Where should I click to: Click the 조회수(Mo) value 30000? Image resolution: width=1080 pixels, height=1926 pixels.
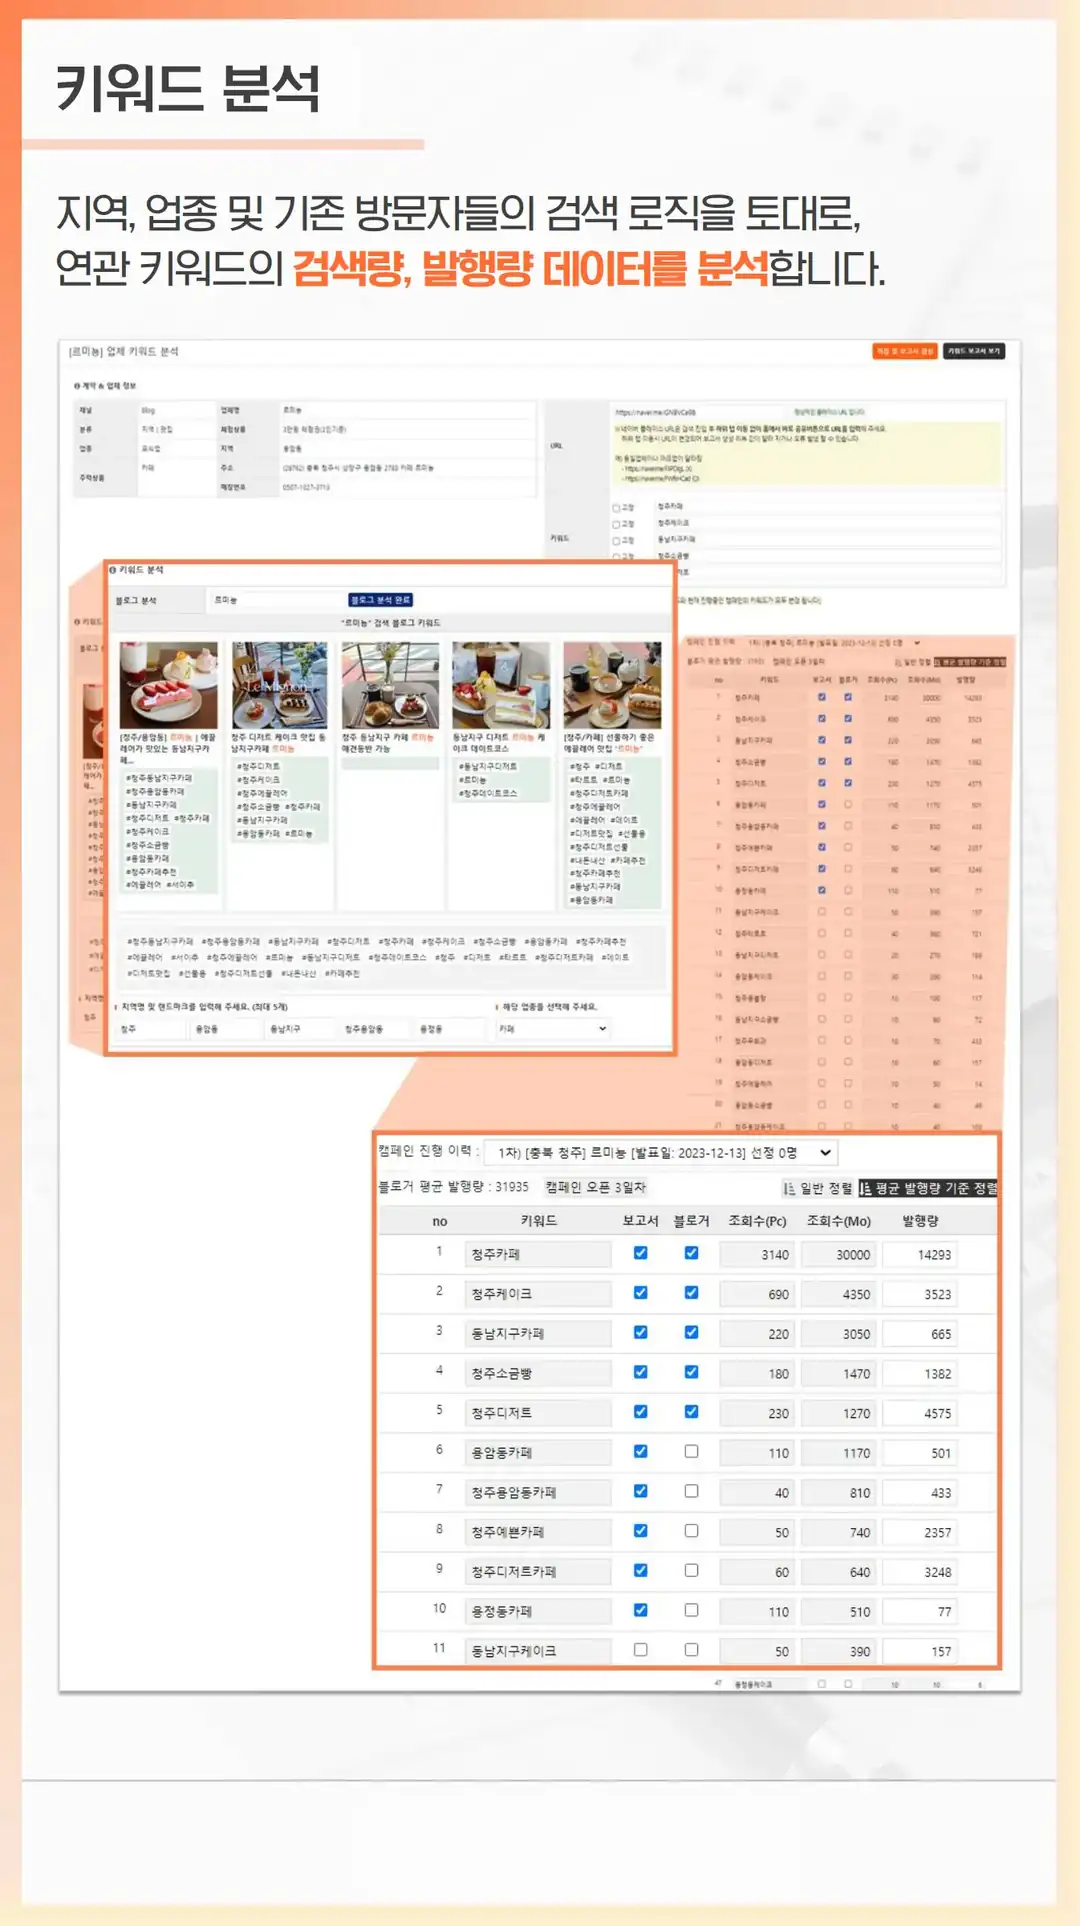pos(838,1254)
